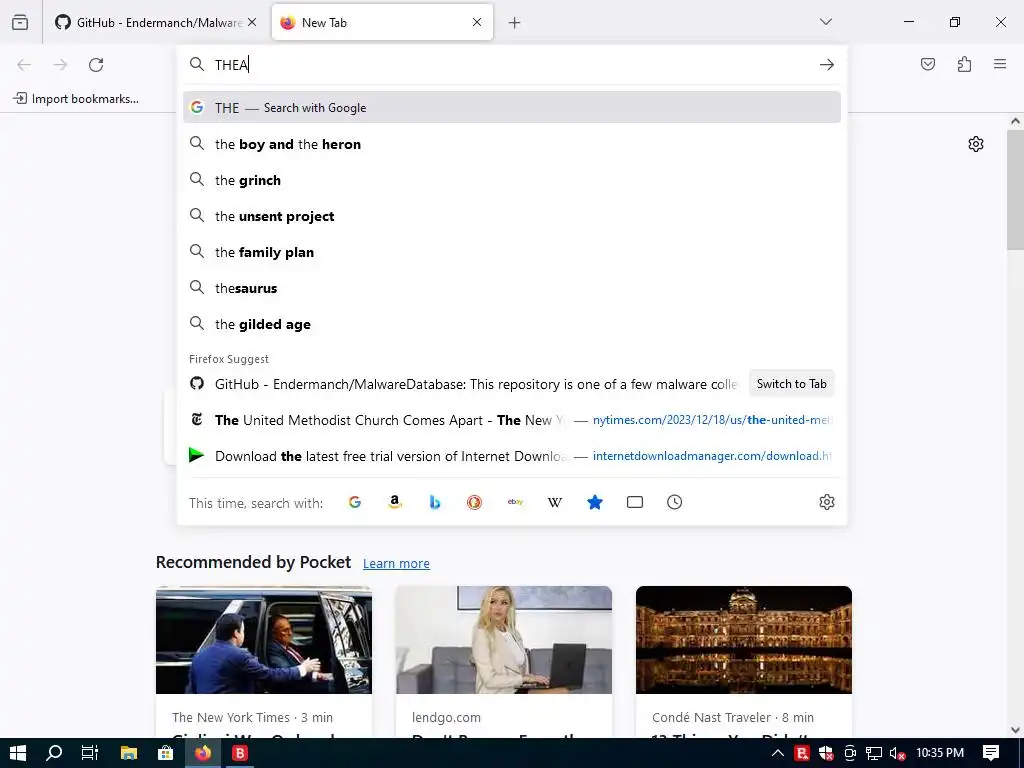This screenshot has width=1024, height=768.
Task: Choose suggestion 'thesaurus'
Action: click(x=511, y=287)
